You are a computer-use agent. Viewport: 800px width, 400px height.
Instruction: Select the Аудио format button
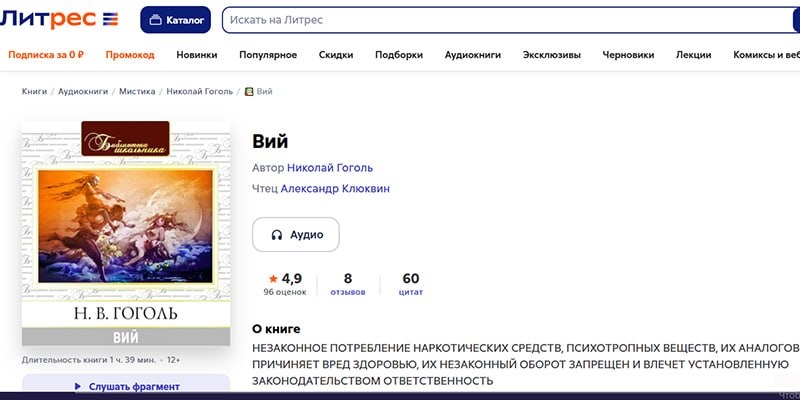tap(295, 235)
